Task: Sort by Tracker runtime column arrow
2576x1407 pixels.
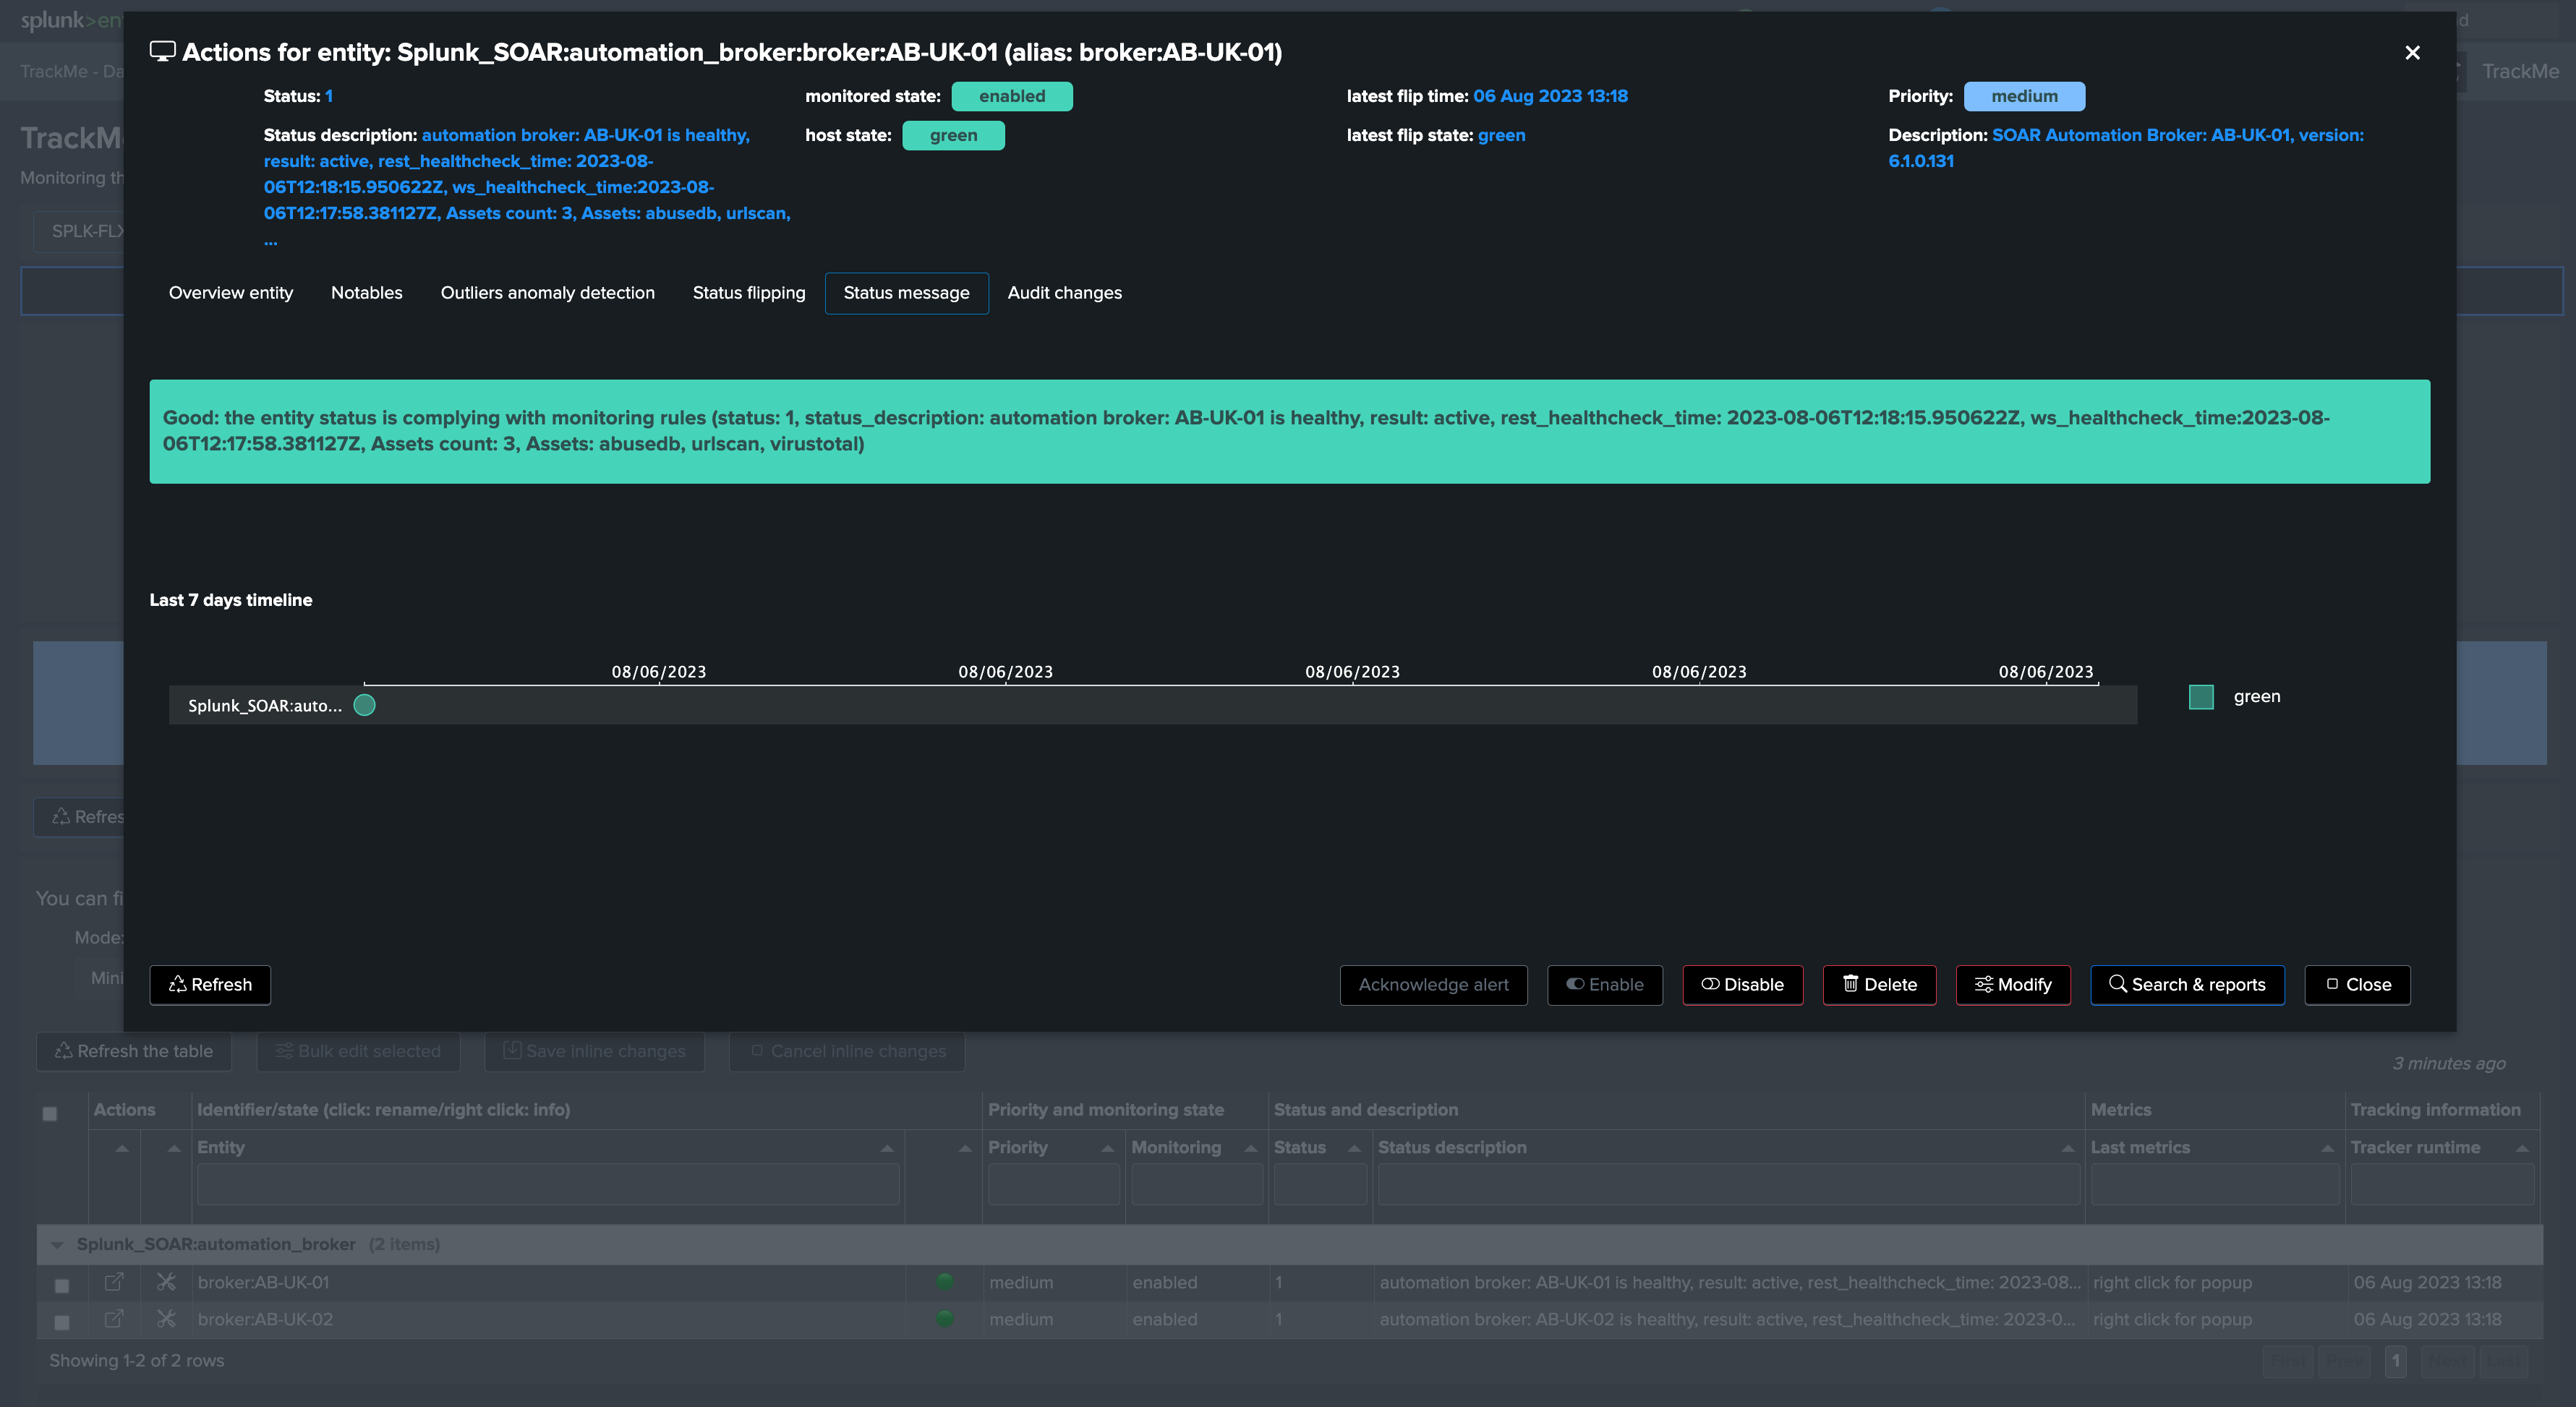Action: pos(2523,1148)
